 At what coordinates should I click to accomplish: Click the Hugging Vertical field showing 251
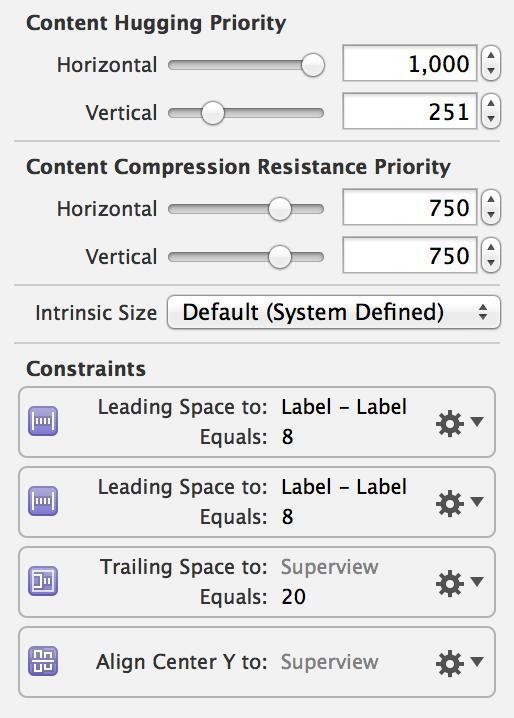410,111
